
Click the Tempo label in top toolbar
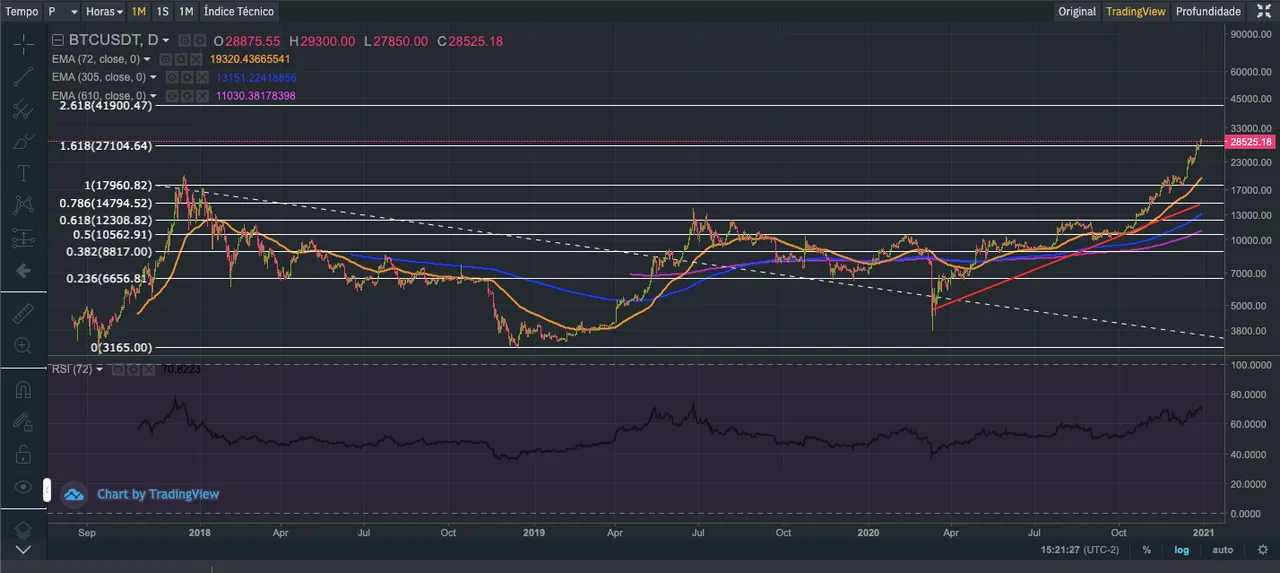point(22,11)
